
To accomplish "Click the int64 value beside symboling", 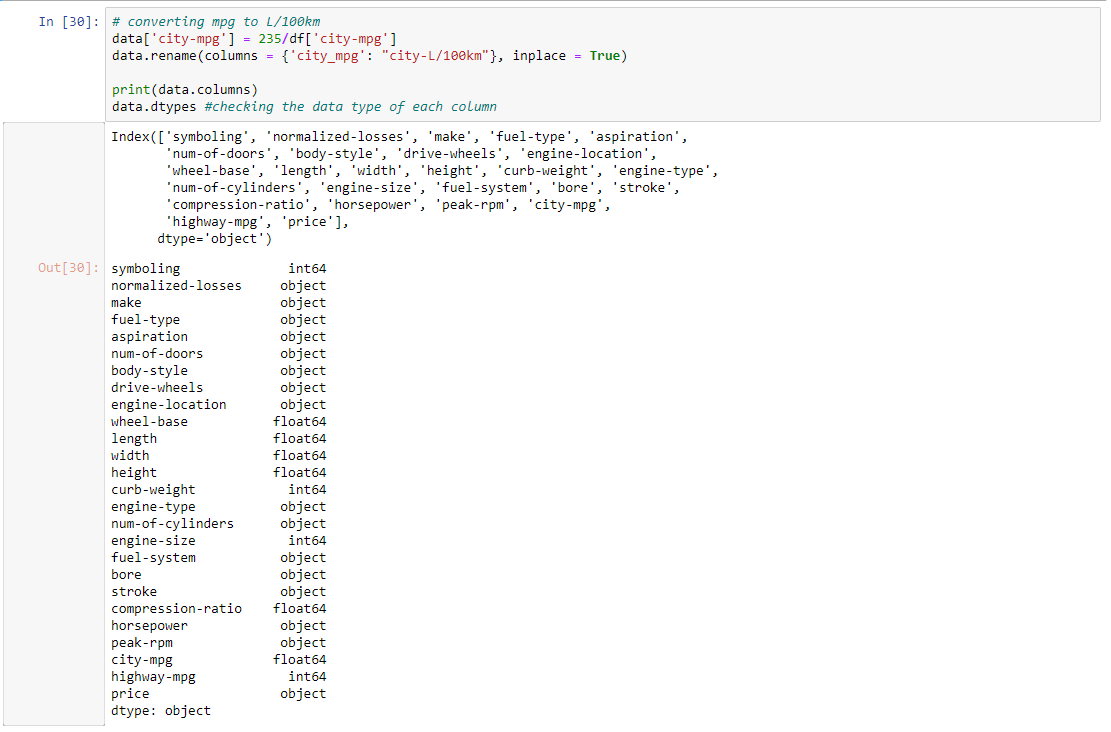I will (x=308, y=269).
